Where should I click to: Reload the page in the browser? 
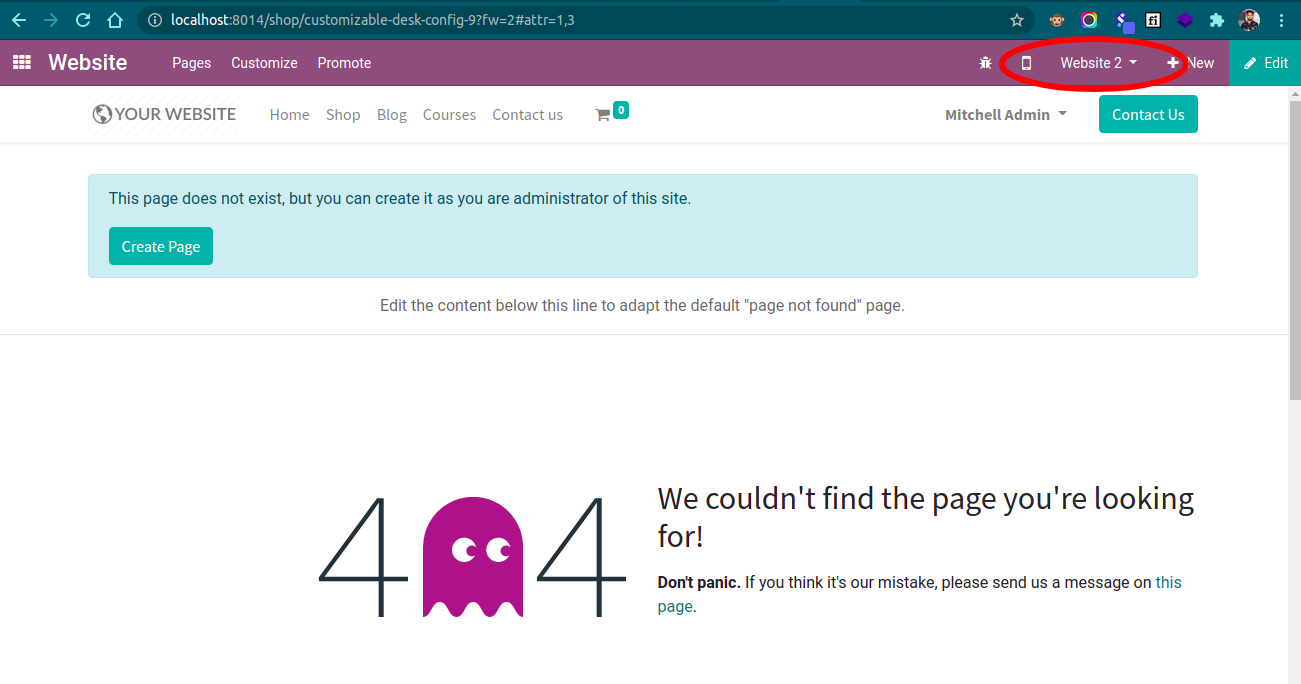[x=83, y=20]
